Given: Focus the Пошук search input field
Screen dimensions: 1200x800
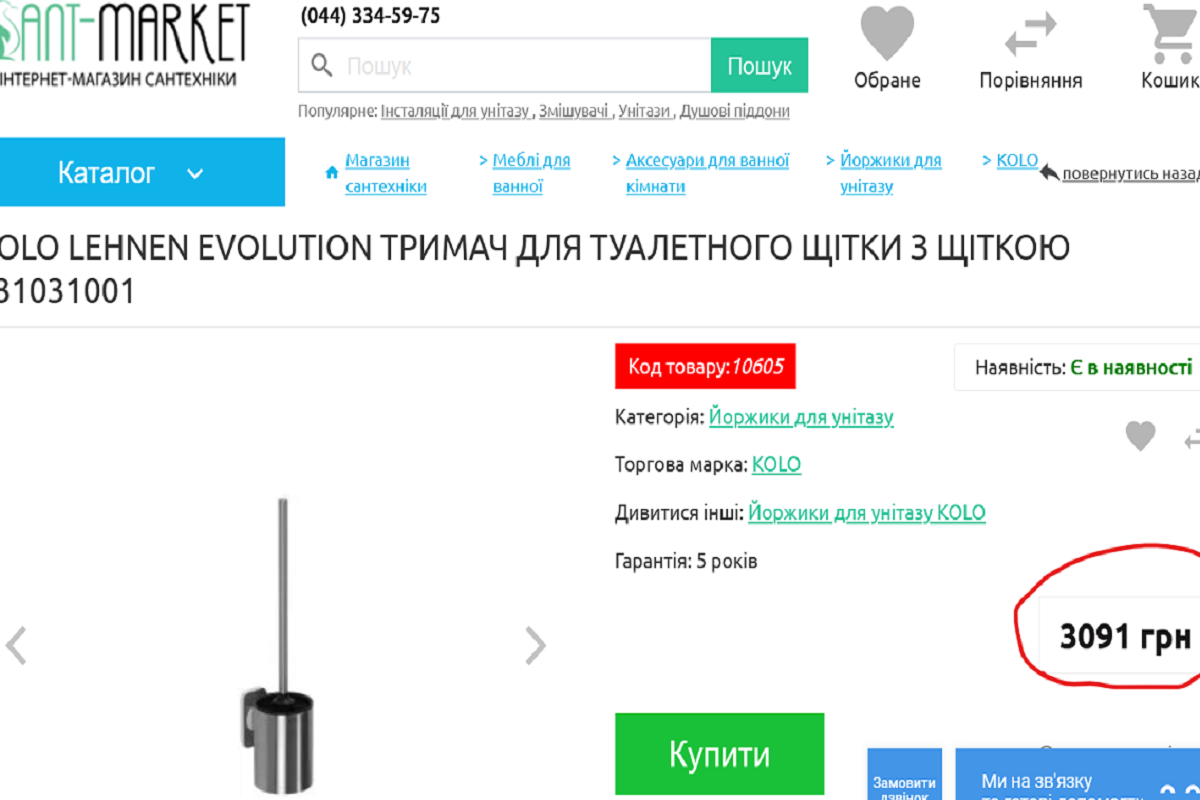Looking at the screenshot, I should (505, 66).
